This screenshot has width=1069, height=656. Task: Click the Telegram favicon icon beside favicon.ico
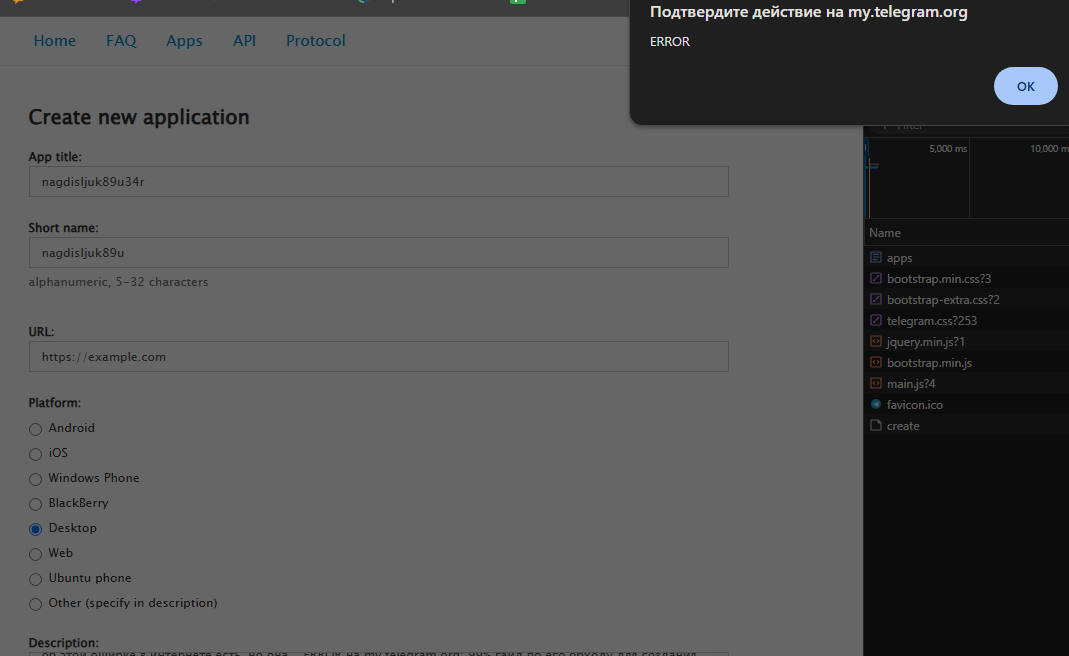click(876, 404)
